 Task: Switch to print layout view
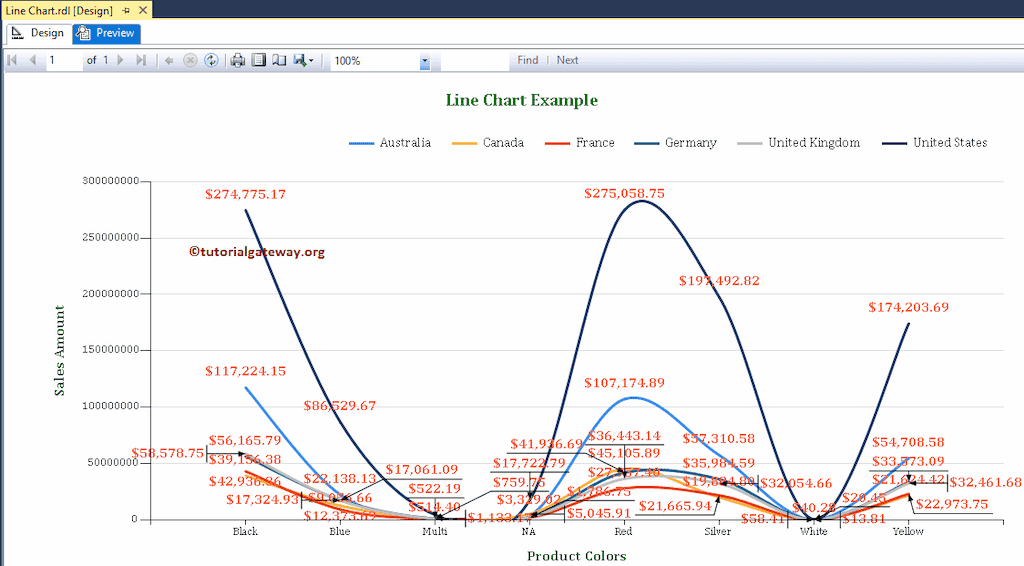pyautogui.click(x=259, y=61)
